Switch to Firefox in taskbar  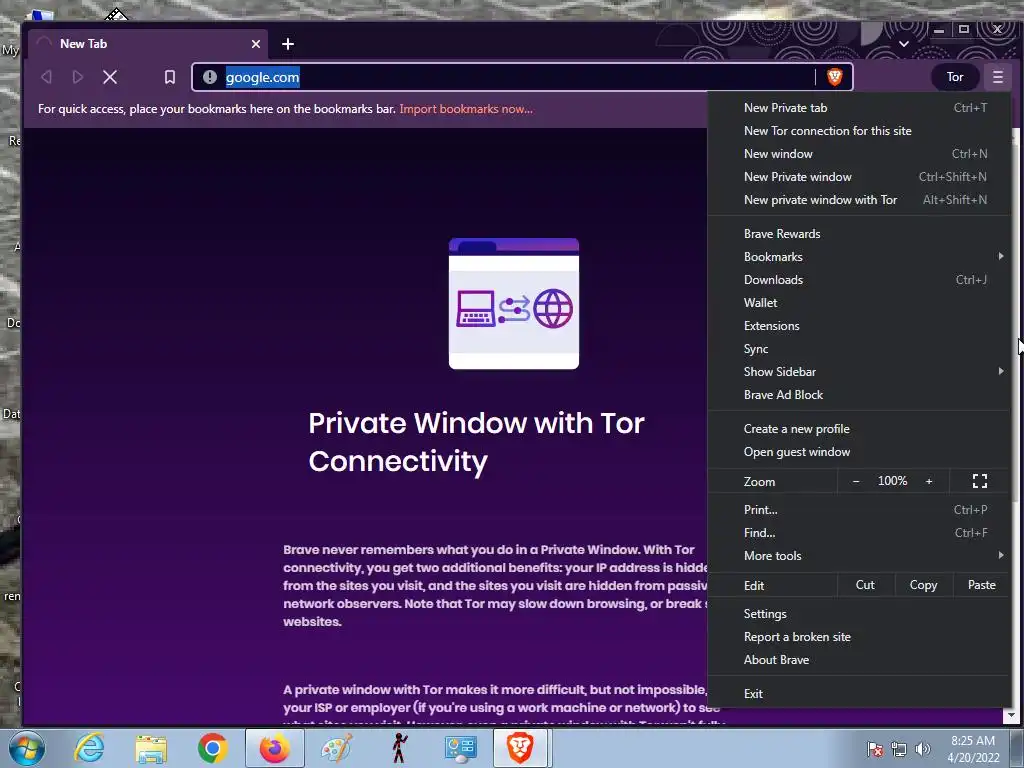(x=274, y=748)
